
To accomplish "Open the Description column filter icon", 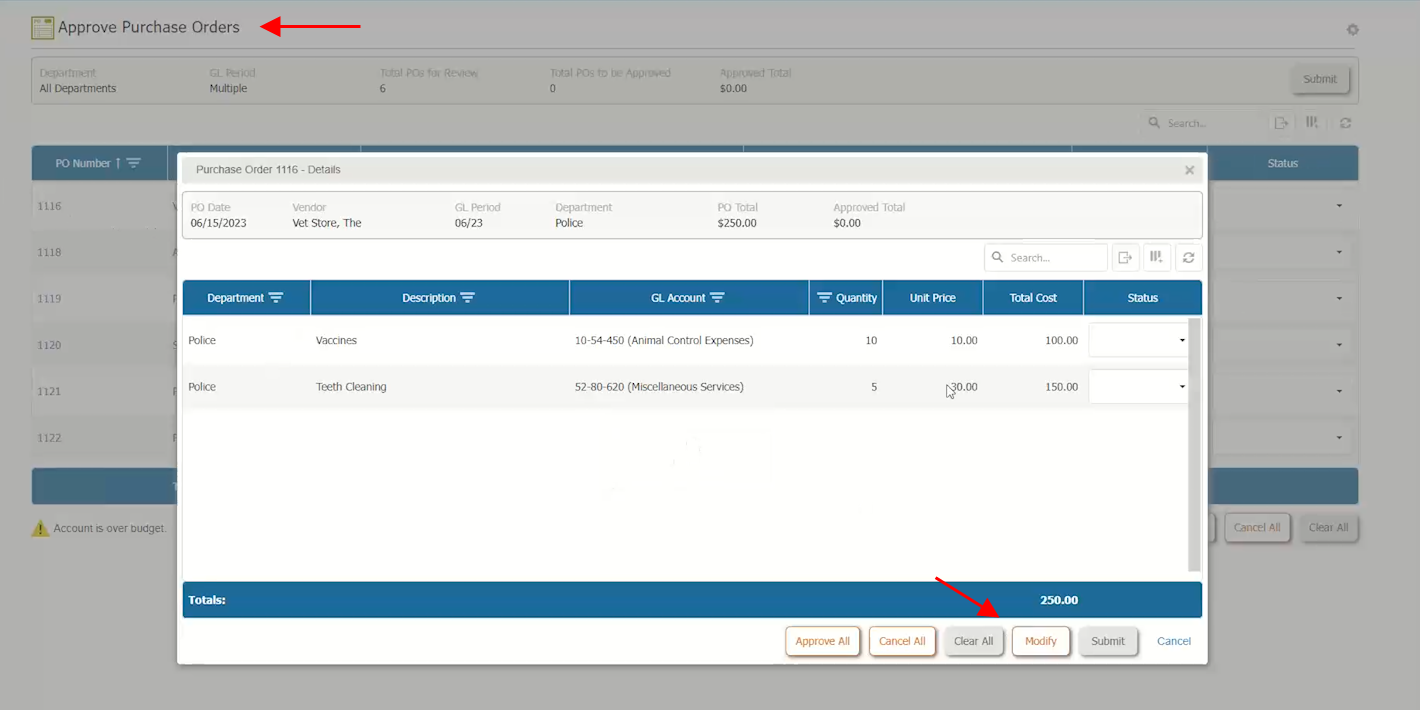I will 467,298.
